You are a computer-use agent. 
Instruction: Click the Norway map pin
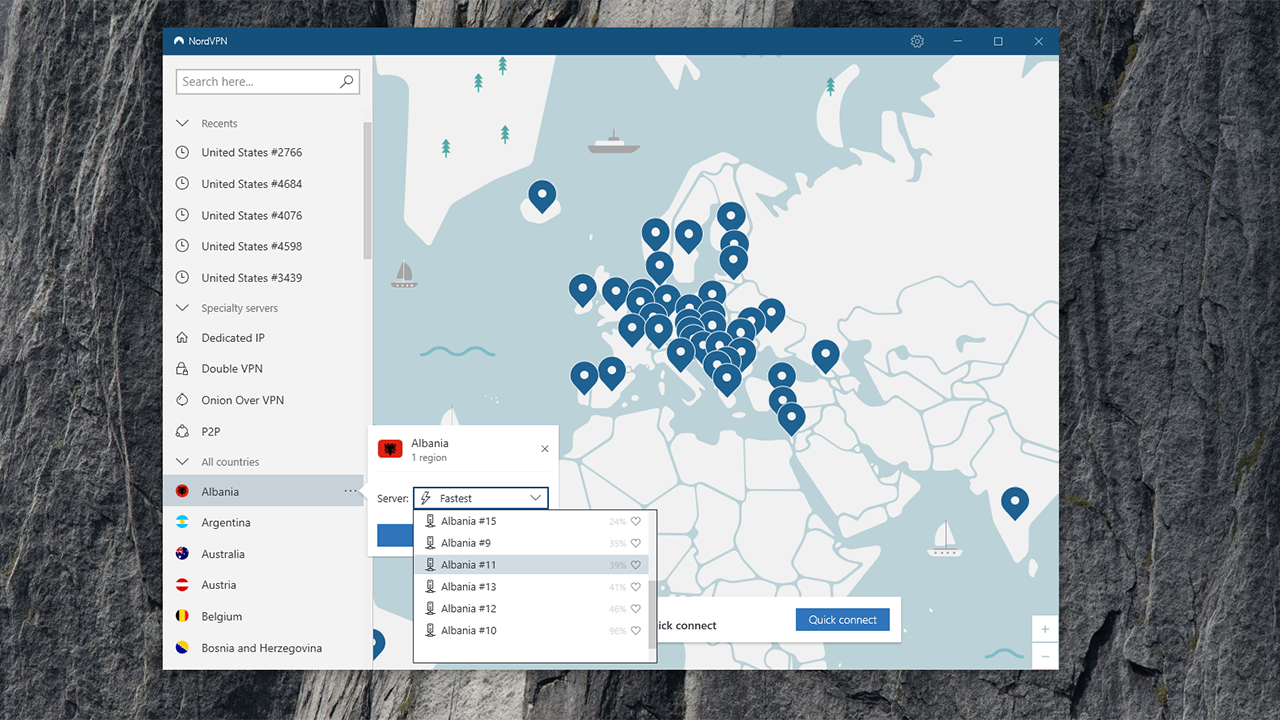pos(655,234)
